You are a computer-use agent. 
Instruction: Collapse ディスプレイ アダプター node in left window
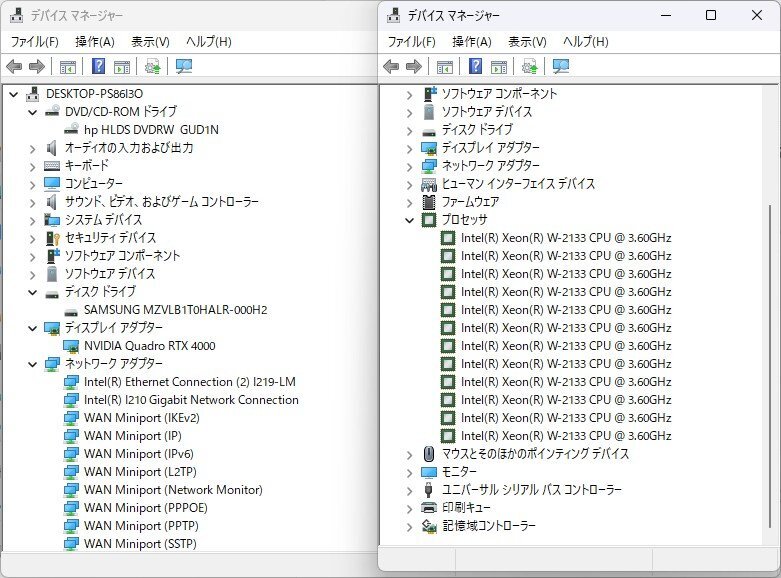pyautogui.click(x=32, y=328)
